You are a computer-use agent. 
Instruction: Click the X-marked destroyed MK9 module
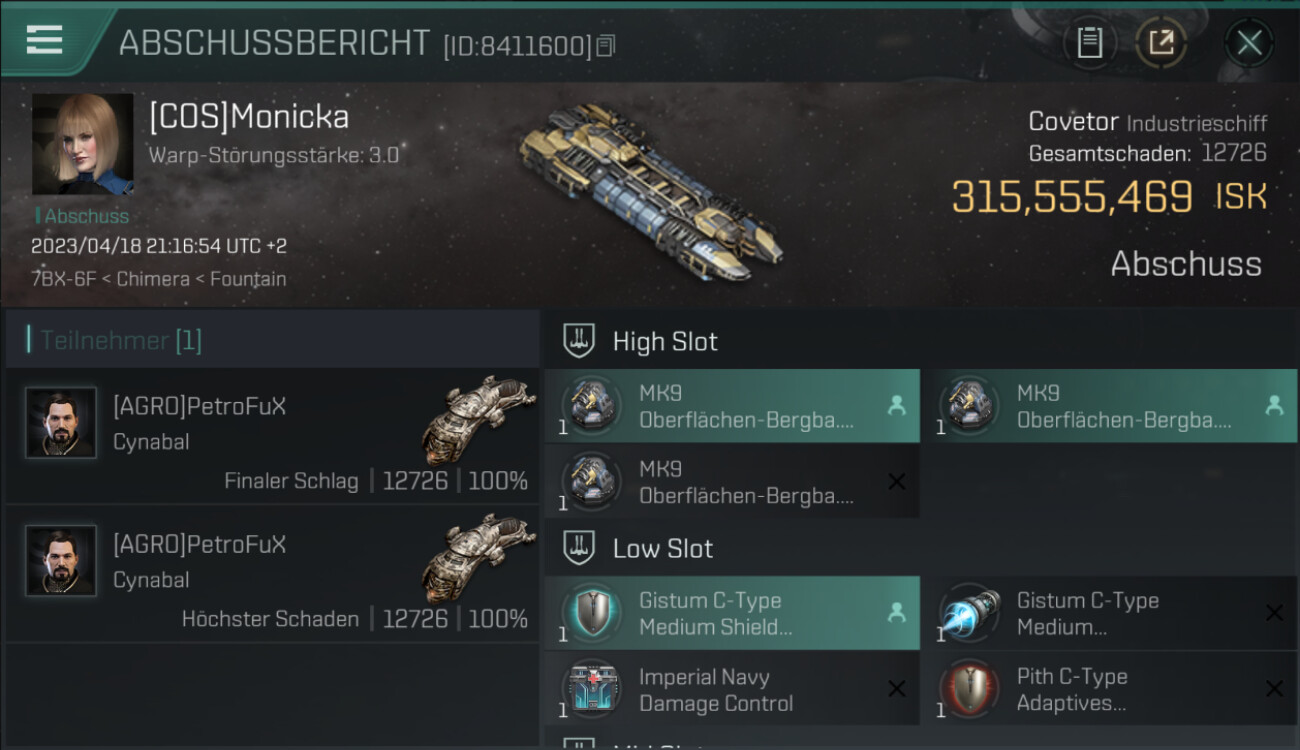click(732, 482)
